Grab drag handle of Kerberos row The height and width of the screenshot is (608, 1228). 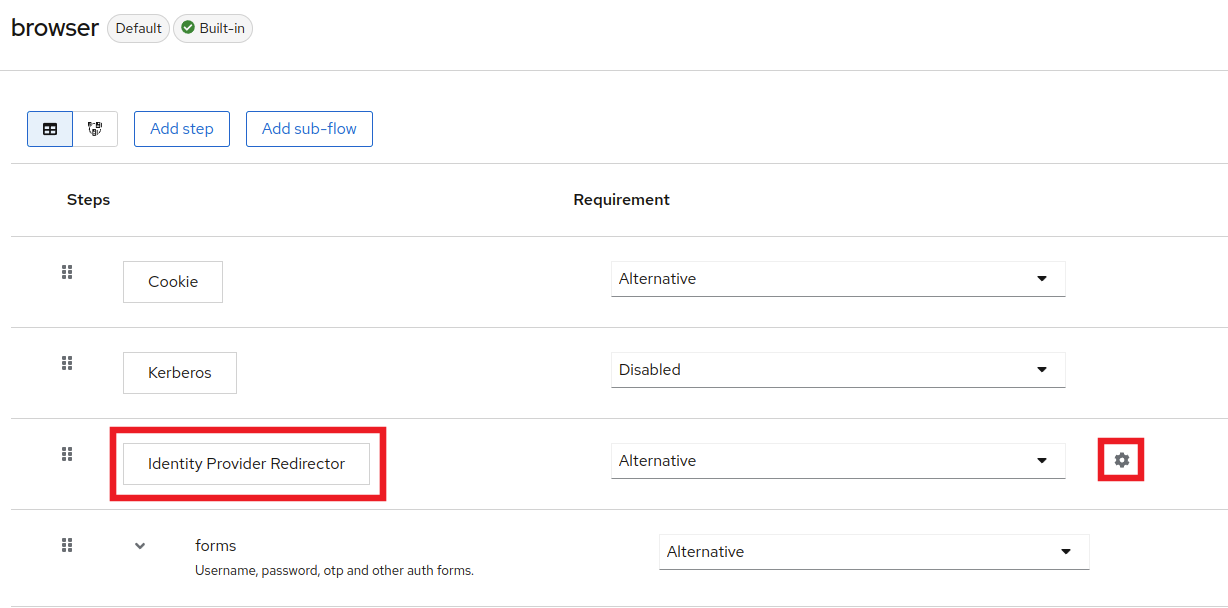point(67,363)
